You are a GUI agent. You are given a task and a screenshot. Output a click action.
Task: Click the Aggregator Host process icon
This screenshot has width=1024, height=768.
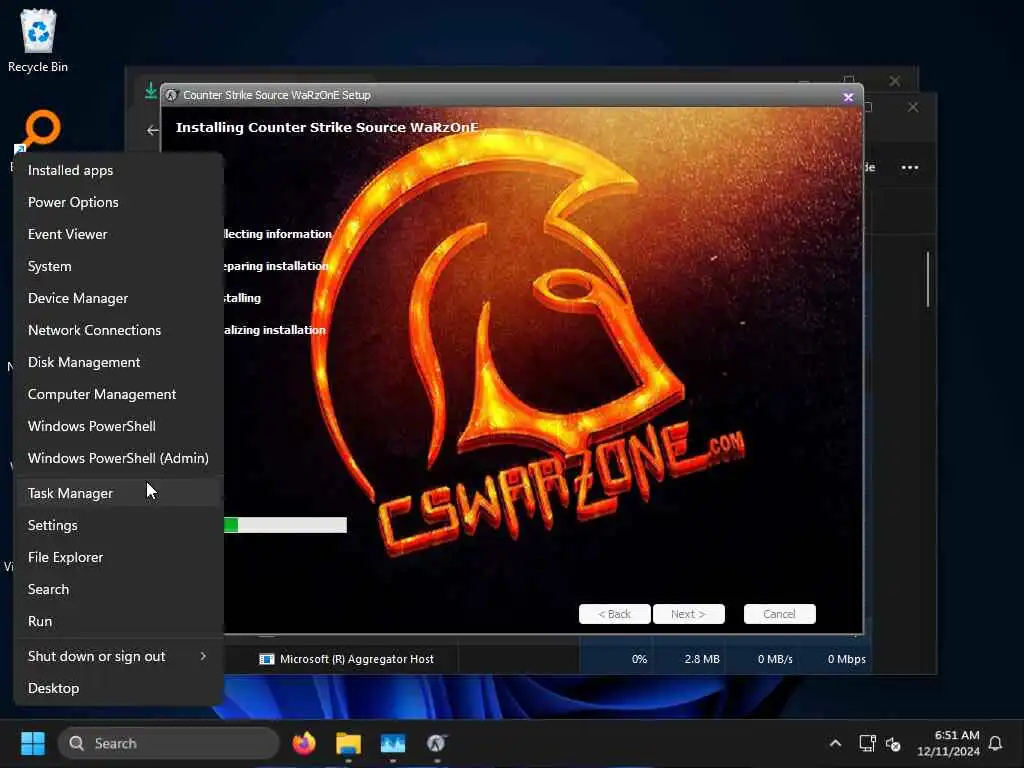[266, 659]
